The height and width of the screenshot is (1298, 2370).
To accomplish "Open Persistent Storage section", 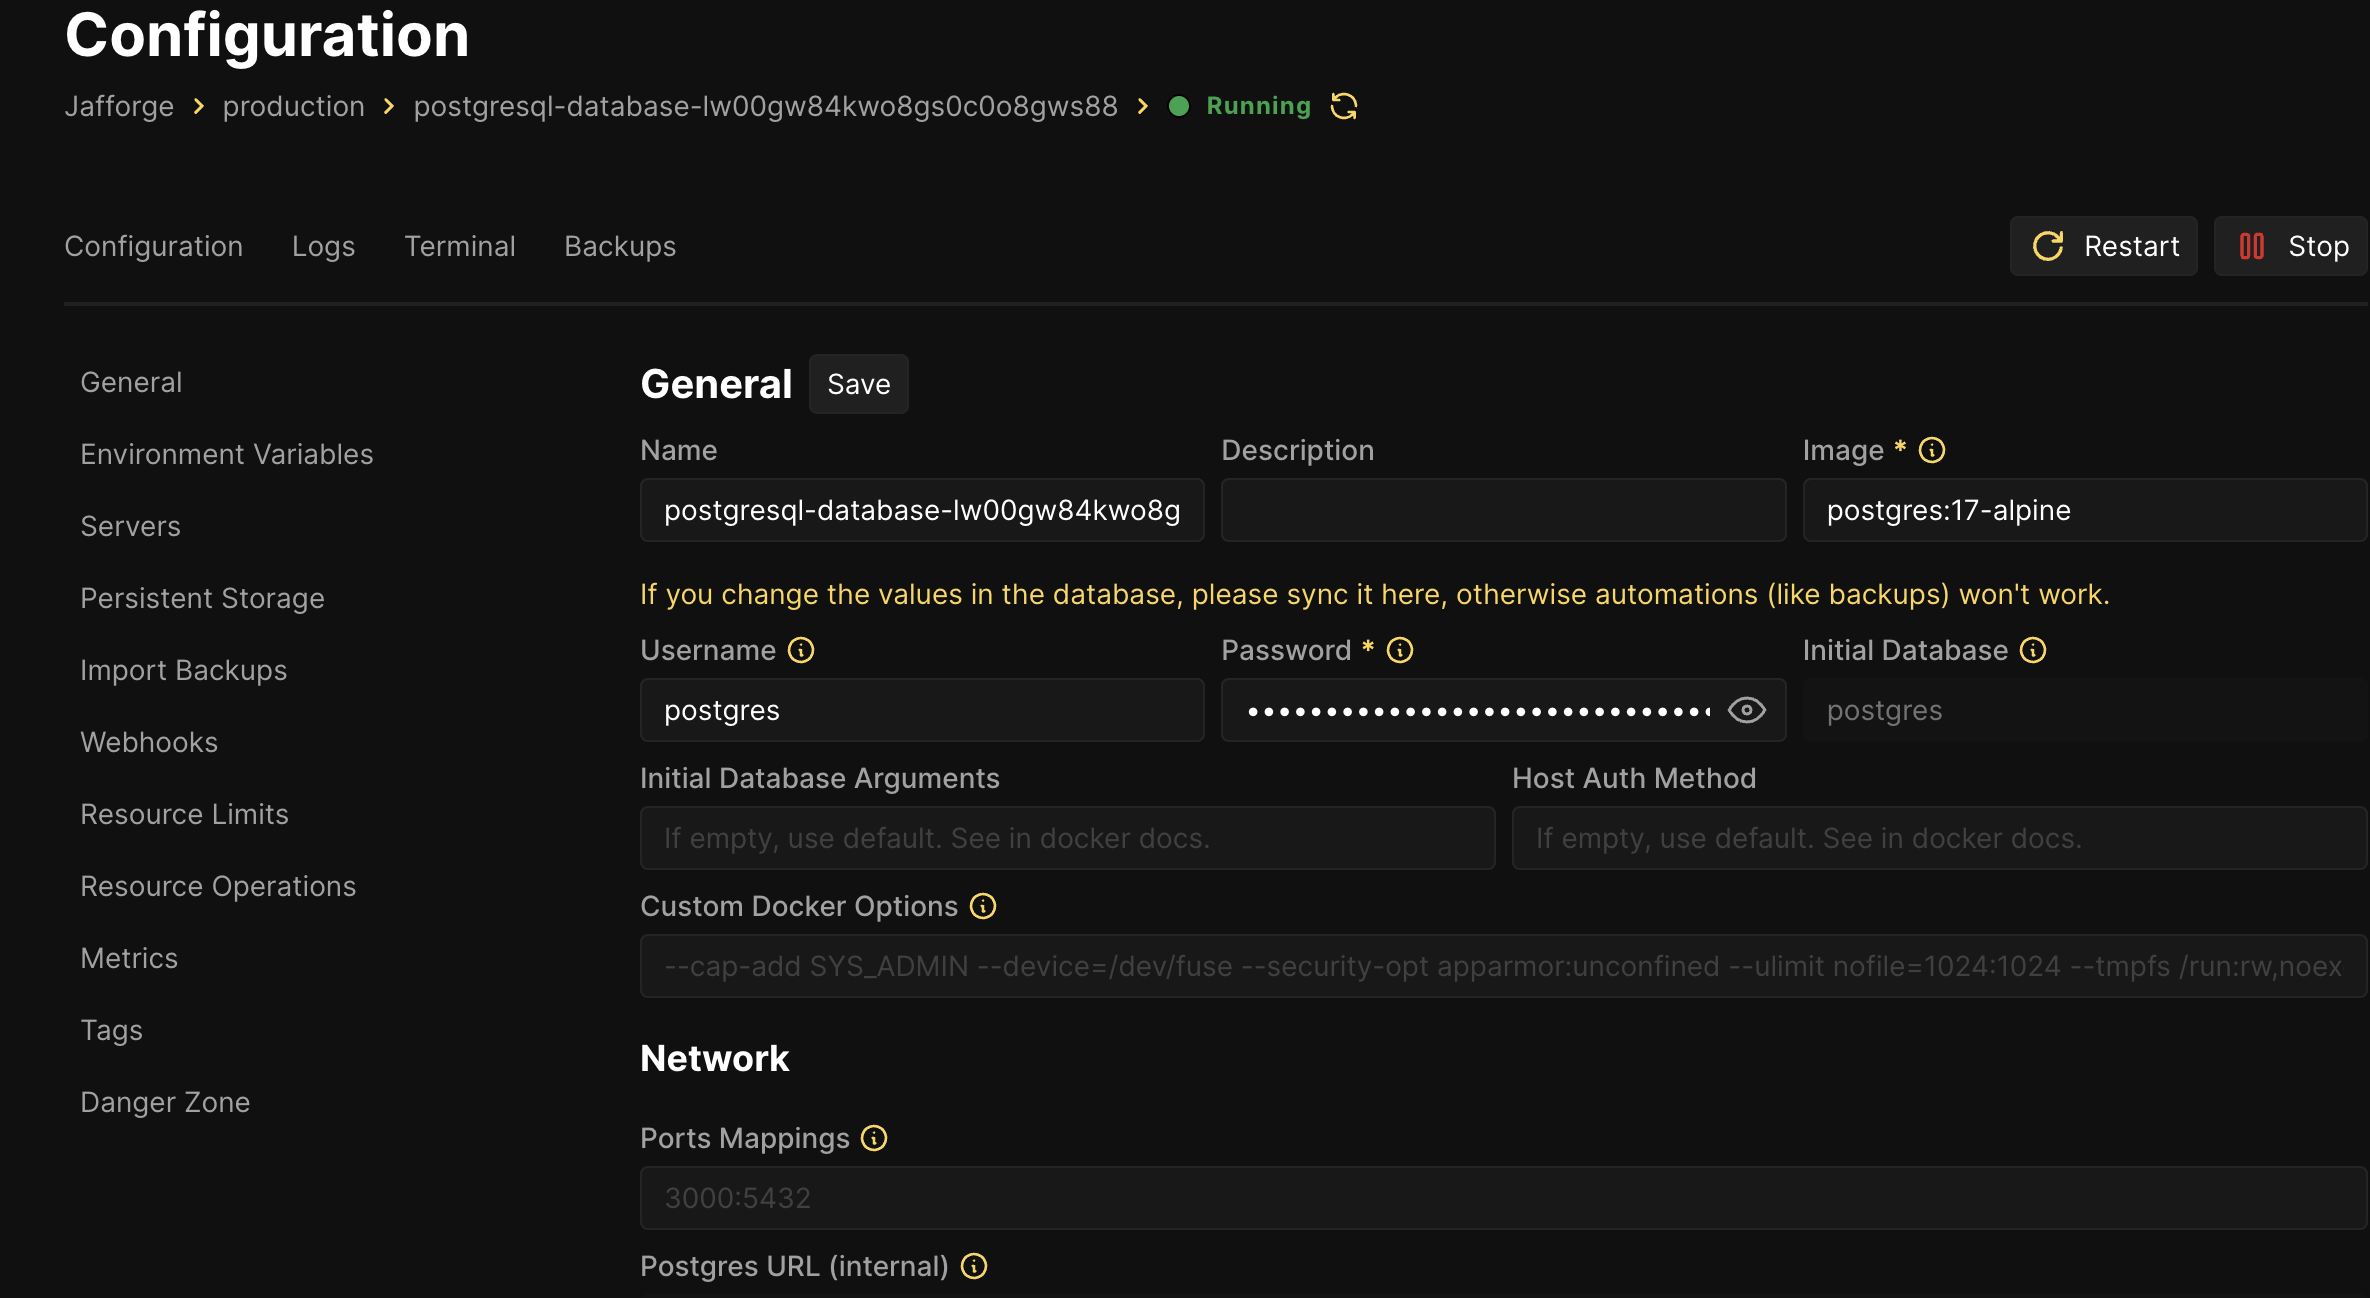I will (203, 598).
